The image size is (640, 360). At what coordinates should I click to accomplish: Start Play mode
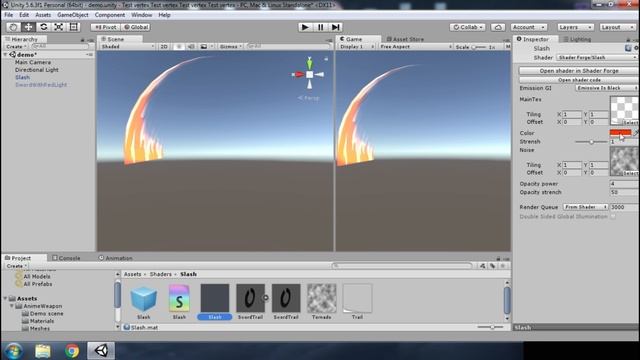[x=305, y=27]
